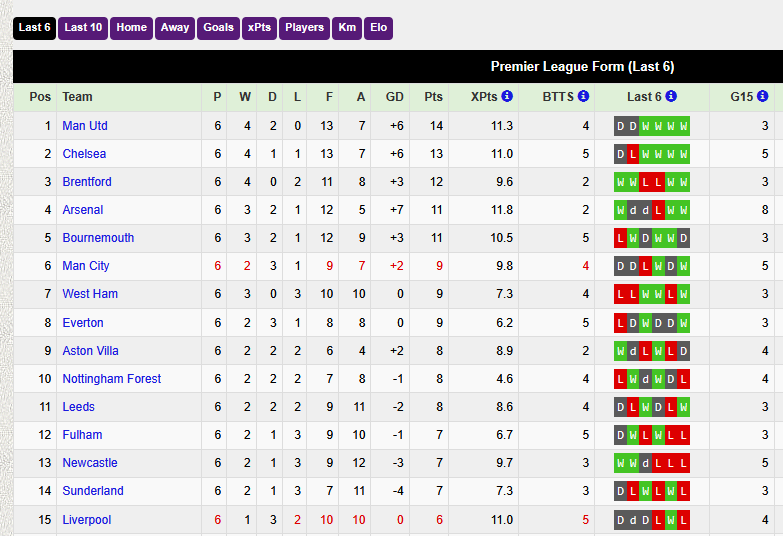
Task: Open the Brentford team link
Action: coord(87,182)
